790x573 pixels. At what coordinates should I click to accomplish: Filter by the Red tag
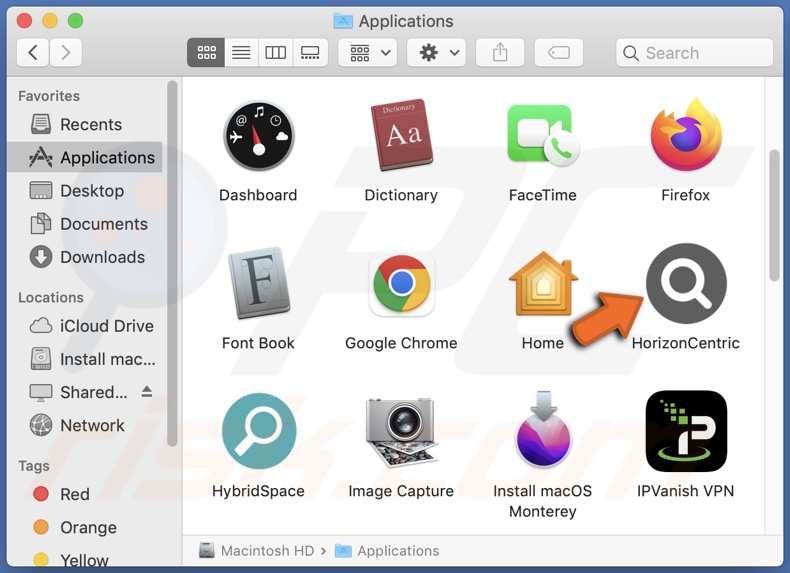pos(85,494)
